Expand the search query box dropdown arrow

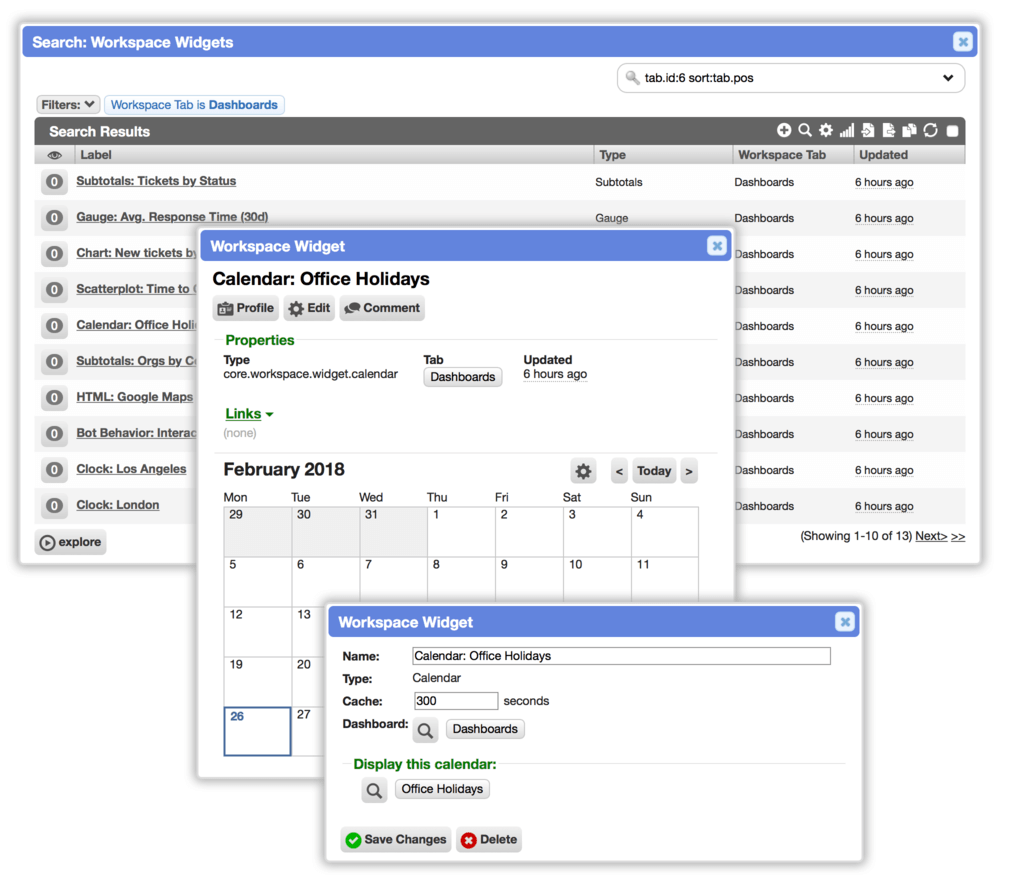[x=948, y=78]
